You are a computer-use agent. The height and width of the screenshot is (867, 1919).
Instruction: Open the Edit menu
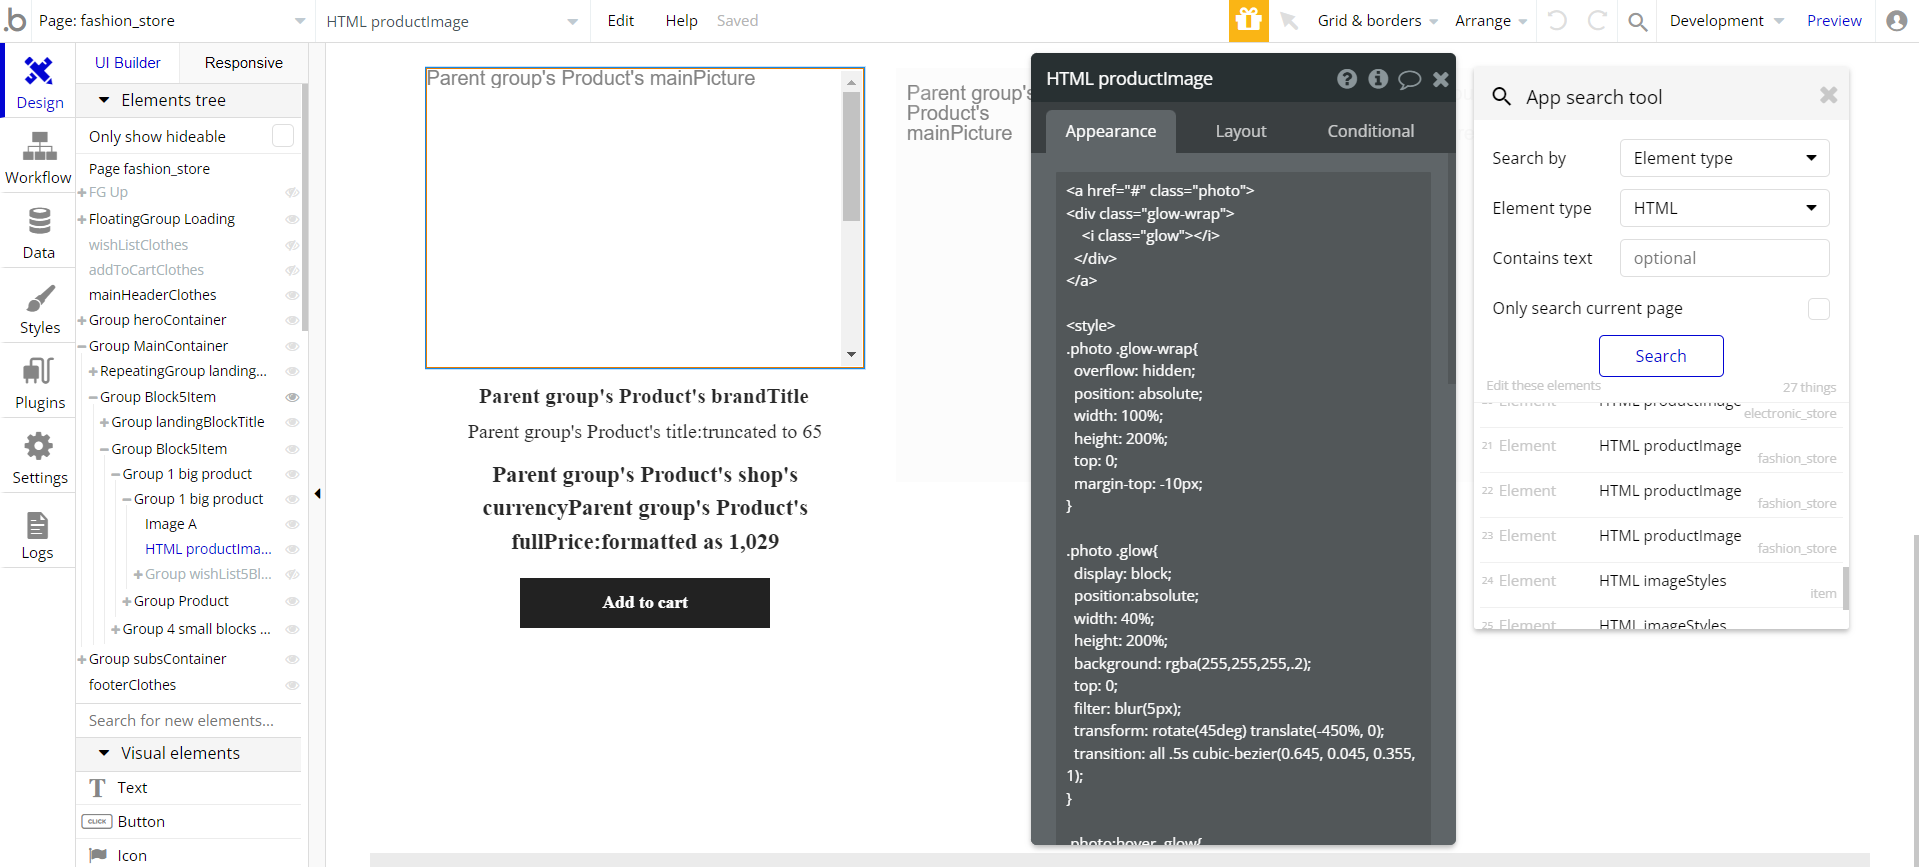coord(620,21)
